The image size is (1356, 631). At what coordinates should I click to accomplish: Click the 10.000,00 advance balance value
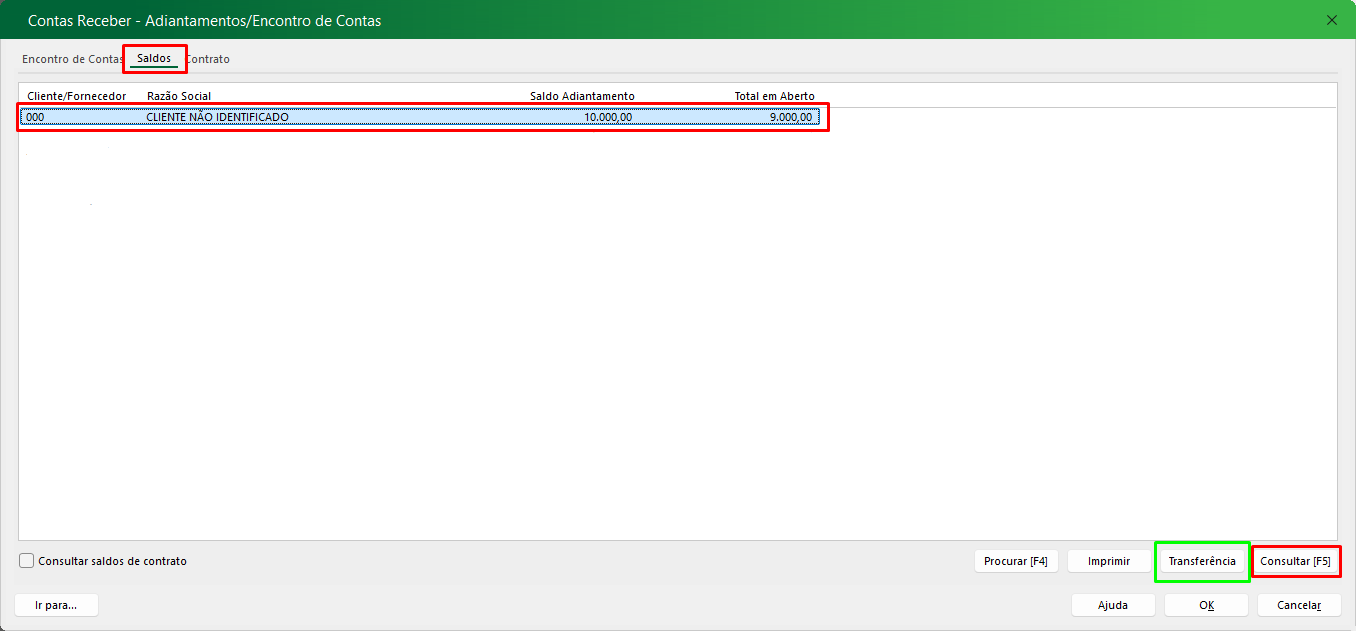coord(608,117)
